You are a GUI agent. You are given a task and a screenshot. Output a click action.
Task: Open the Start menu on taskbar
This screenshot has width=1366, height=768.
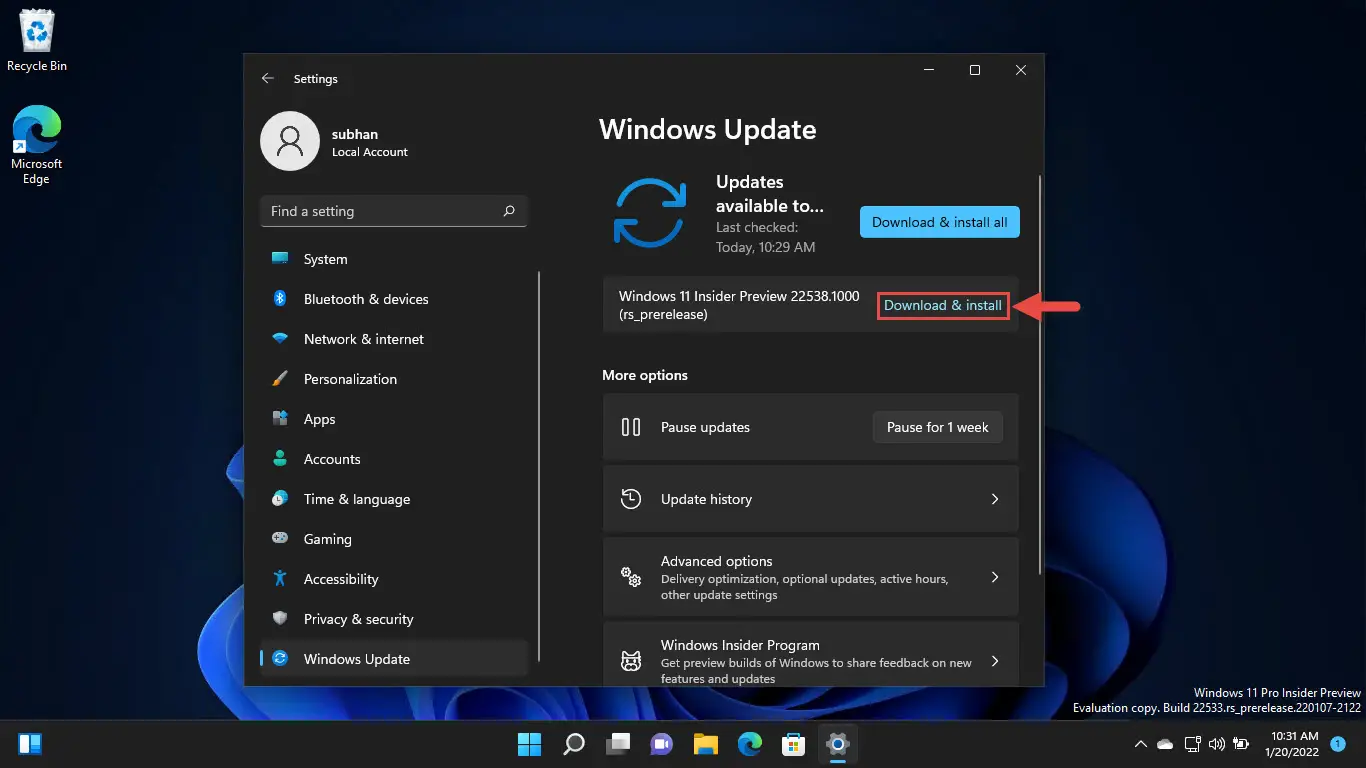pos(529,744)
